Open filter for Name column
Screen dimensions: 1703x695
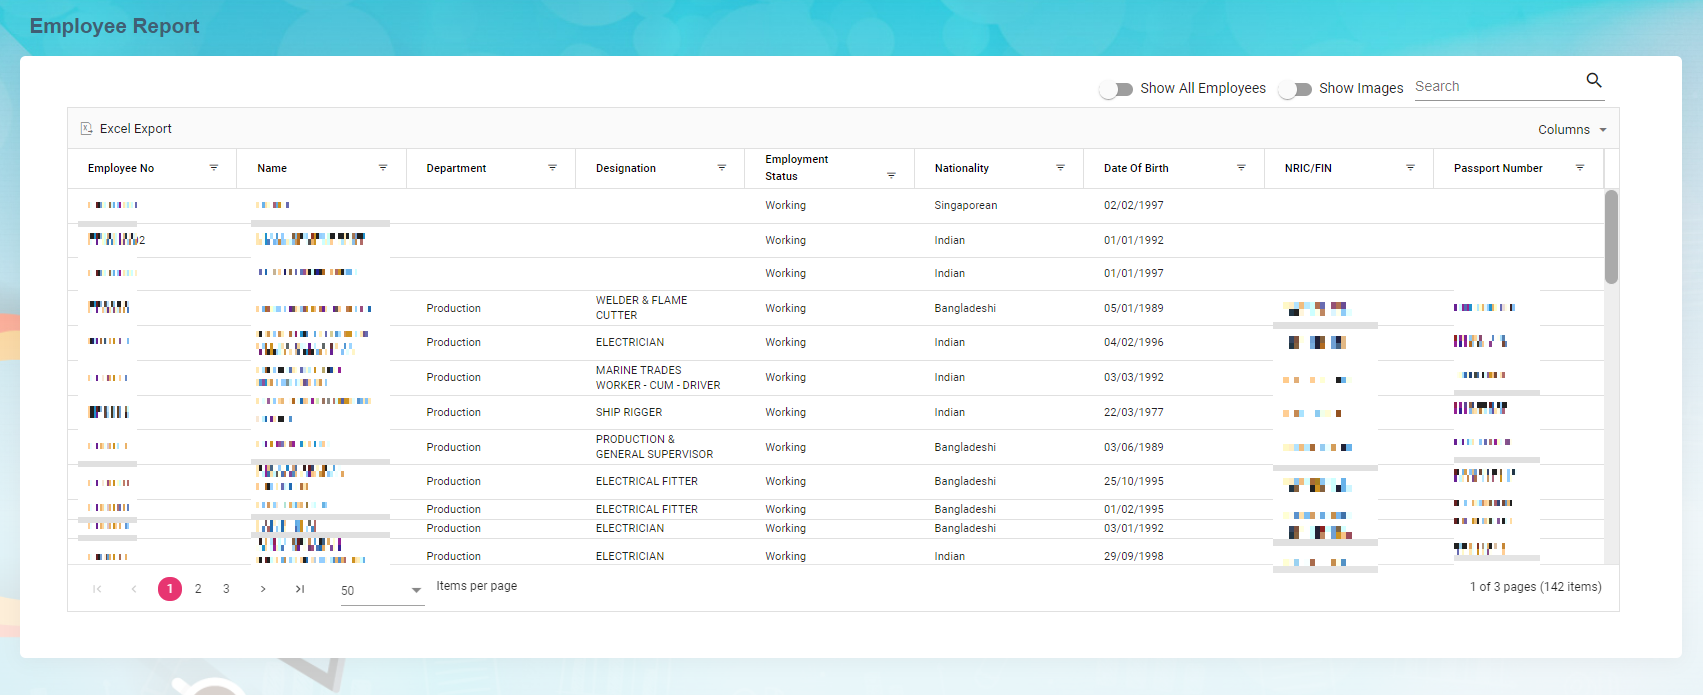click(383, 168)
